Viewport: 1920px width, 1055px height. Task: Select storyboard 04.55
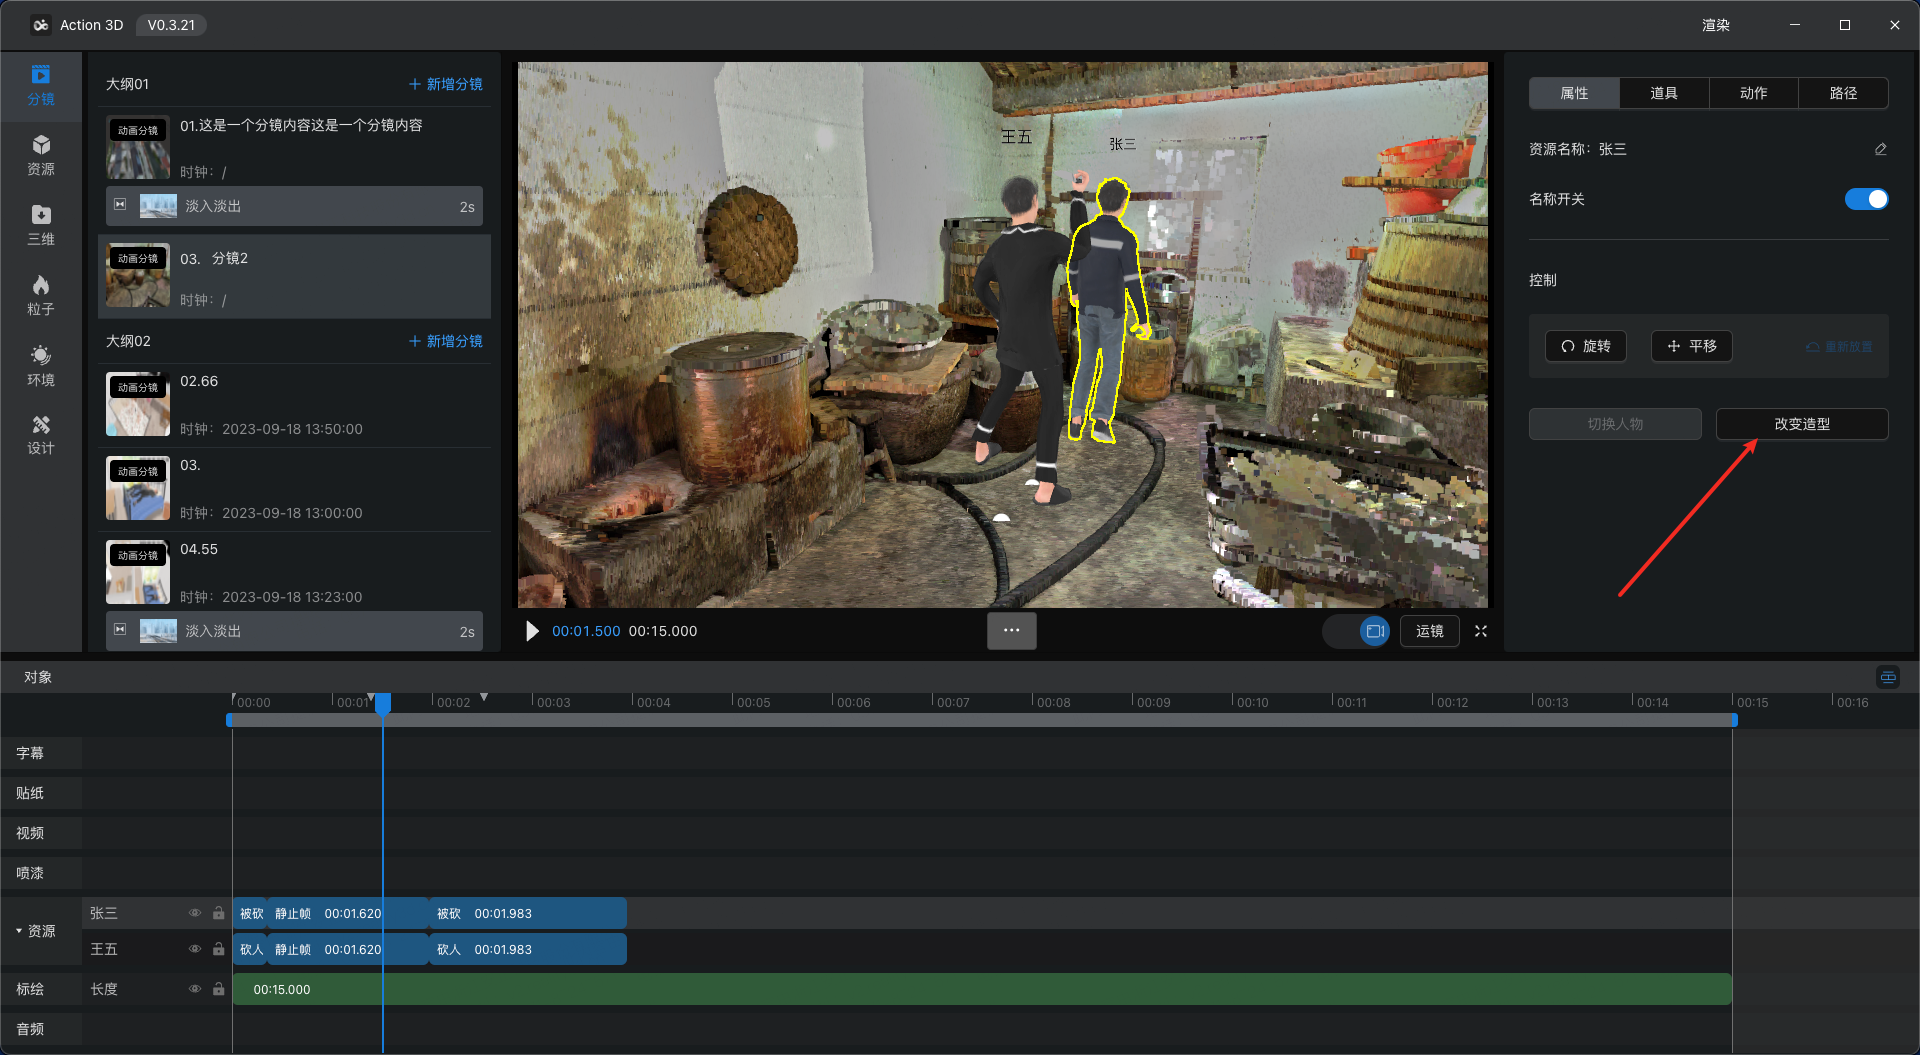294,572
